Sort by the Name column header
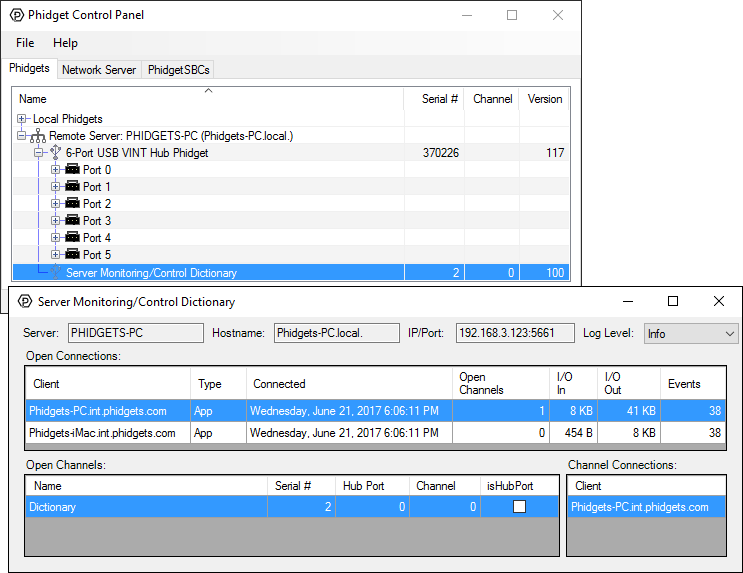Screen dimensions: 743x573 tap(208, 99)
